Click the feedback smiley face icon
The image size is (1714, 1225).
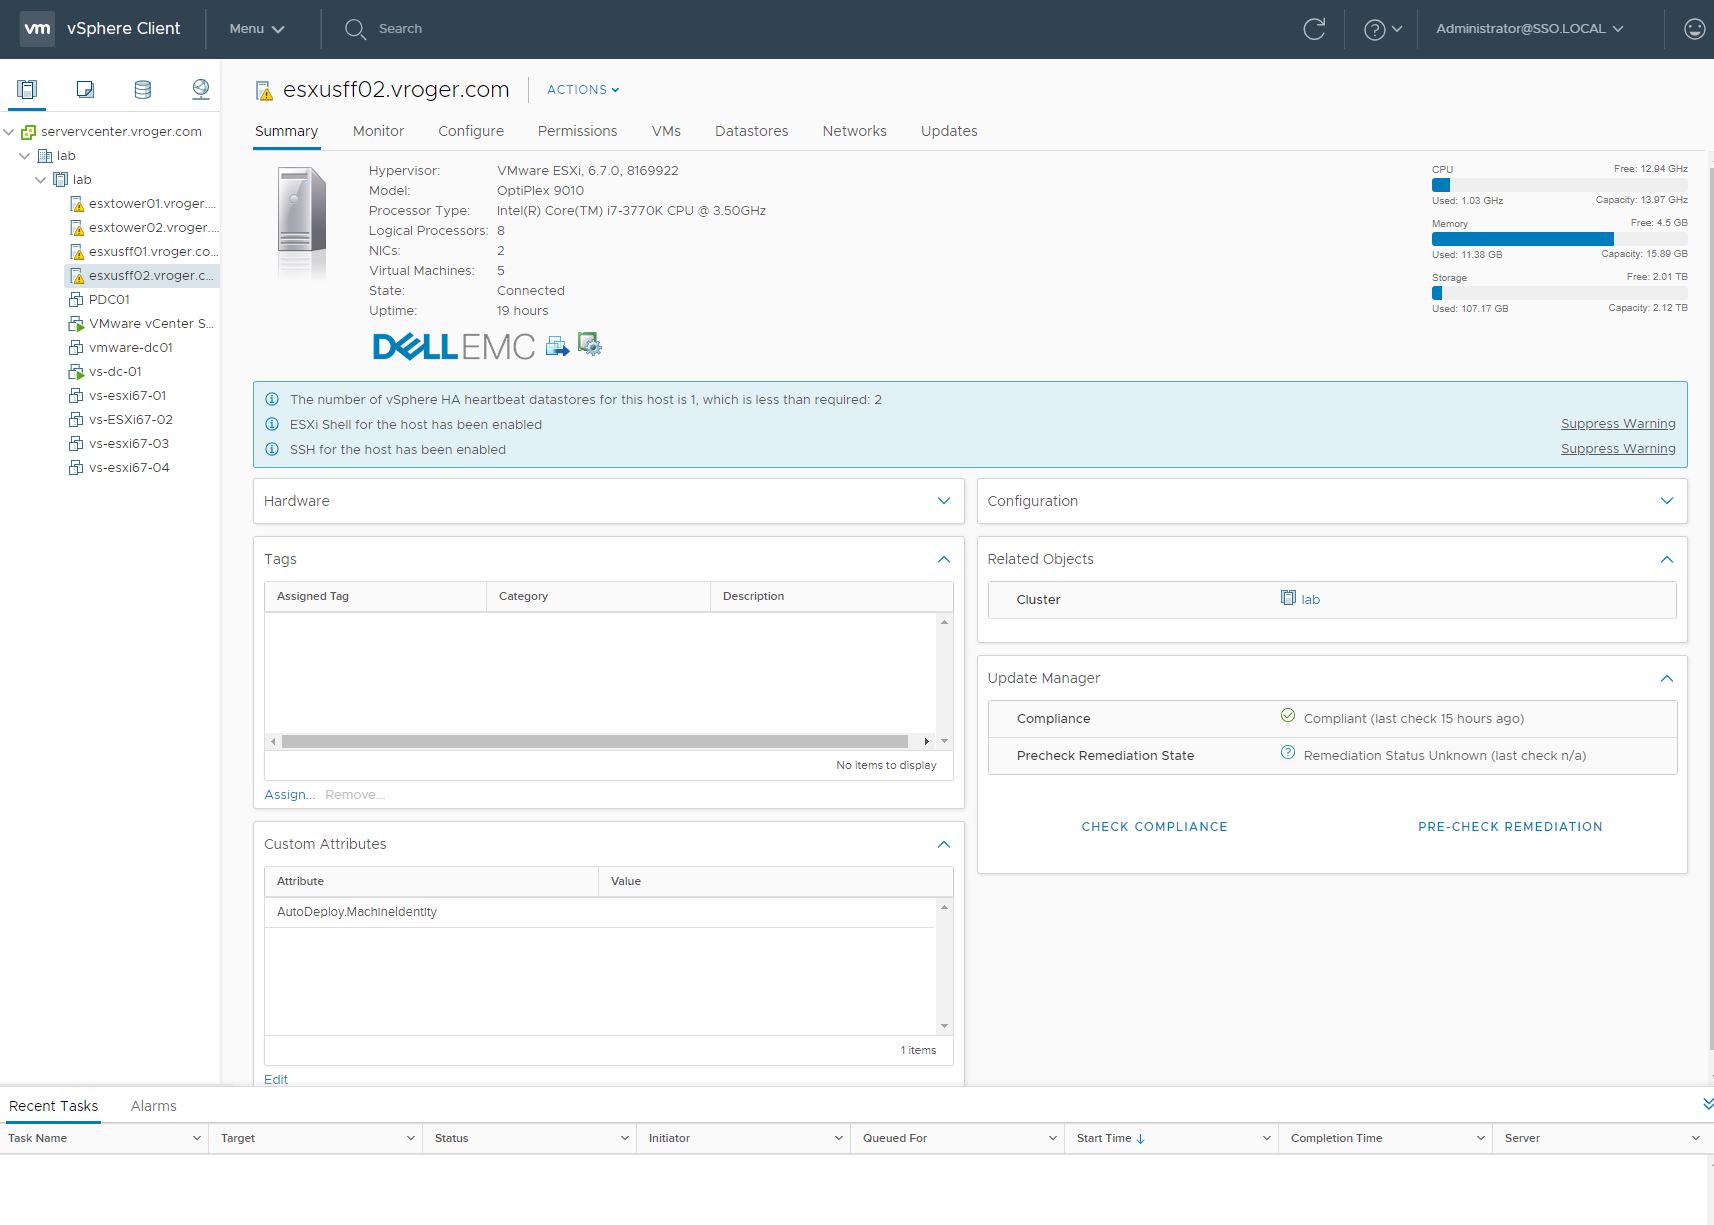tap(1694, 29)
